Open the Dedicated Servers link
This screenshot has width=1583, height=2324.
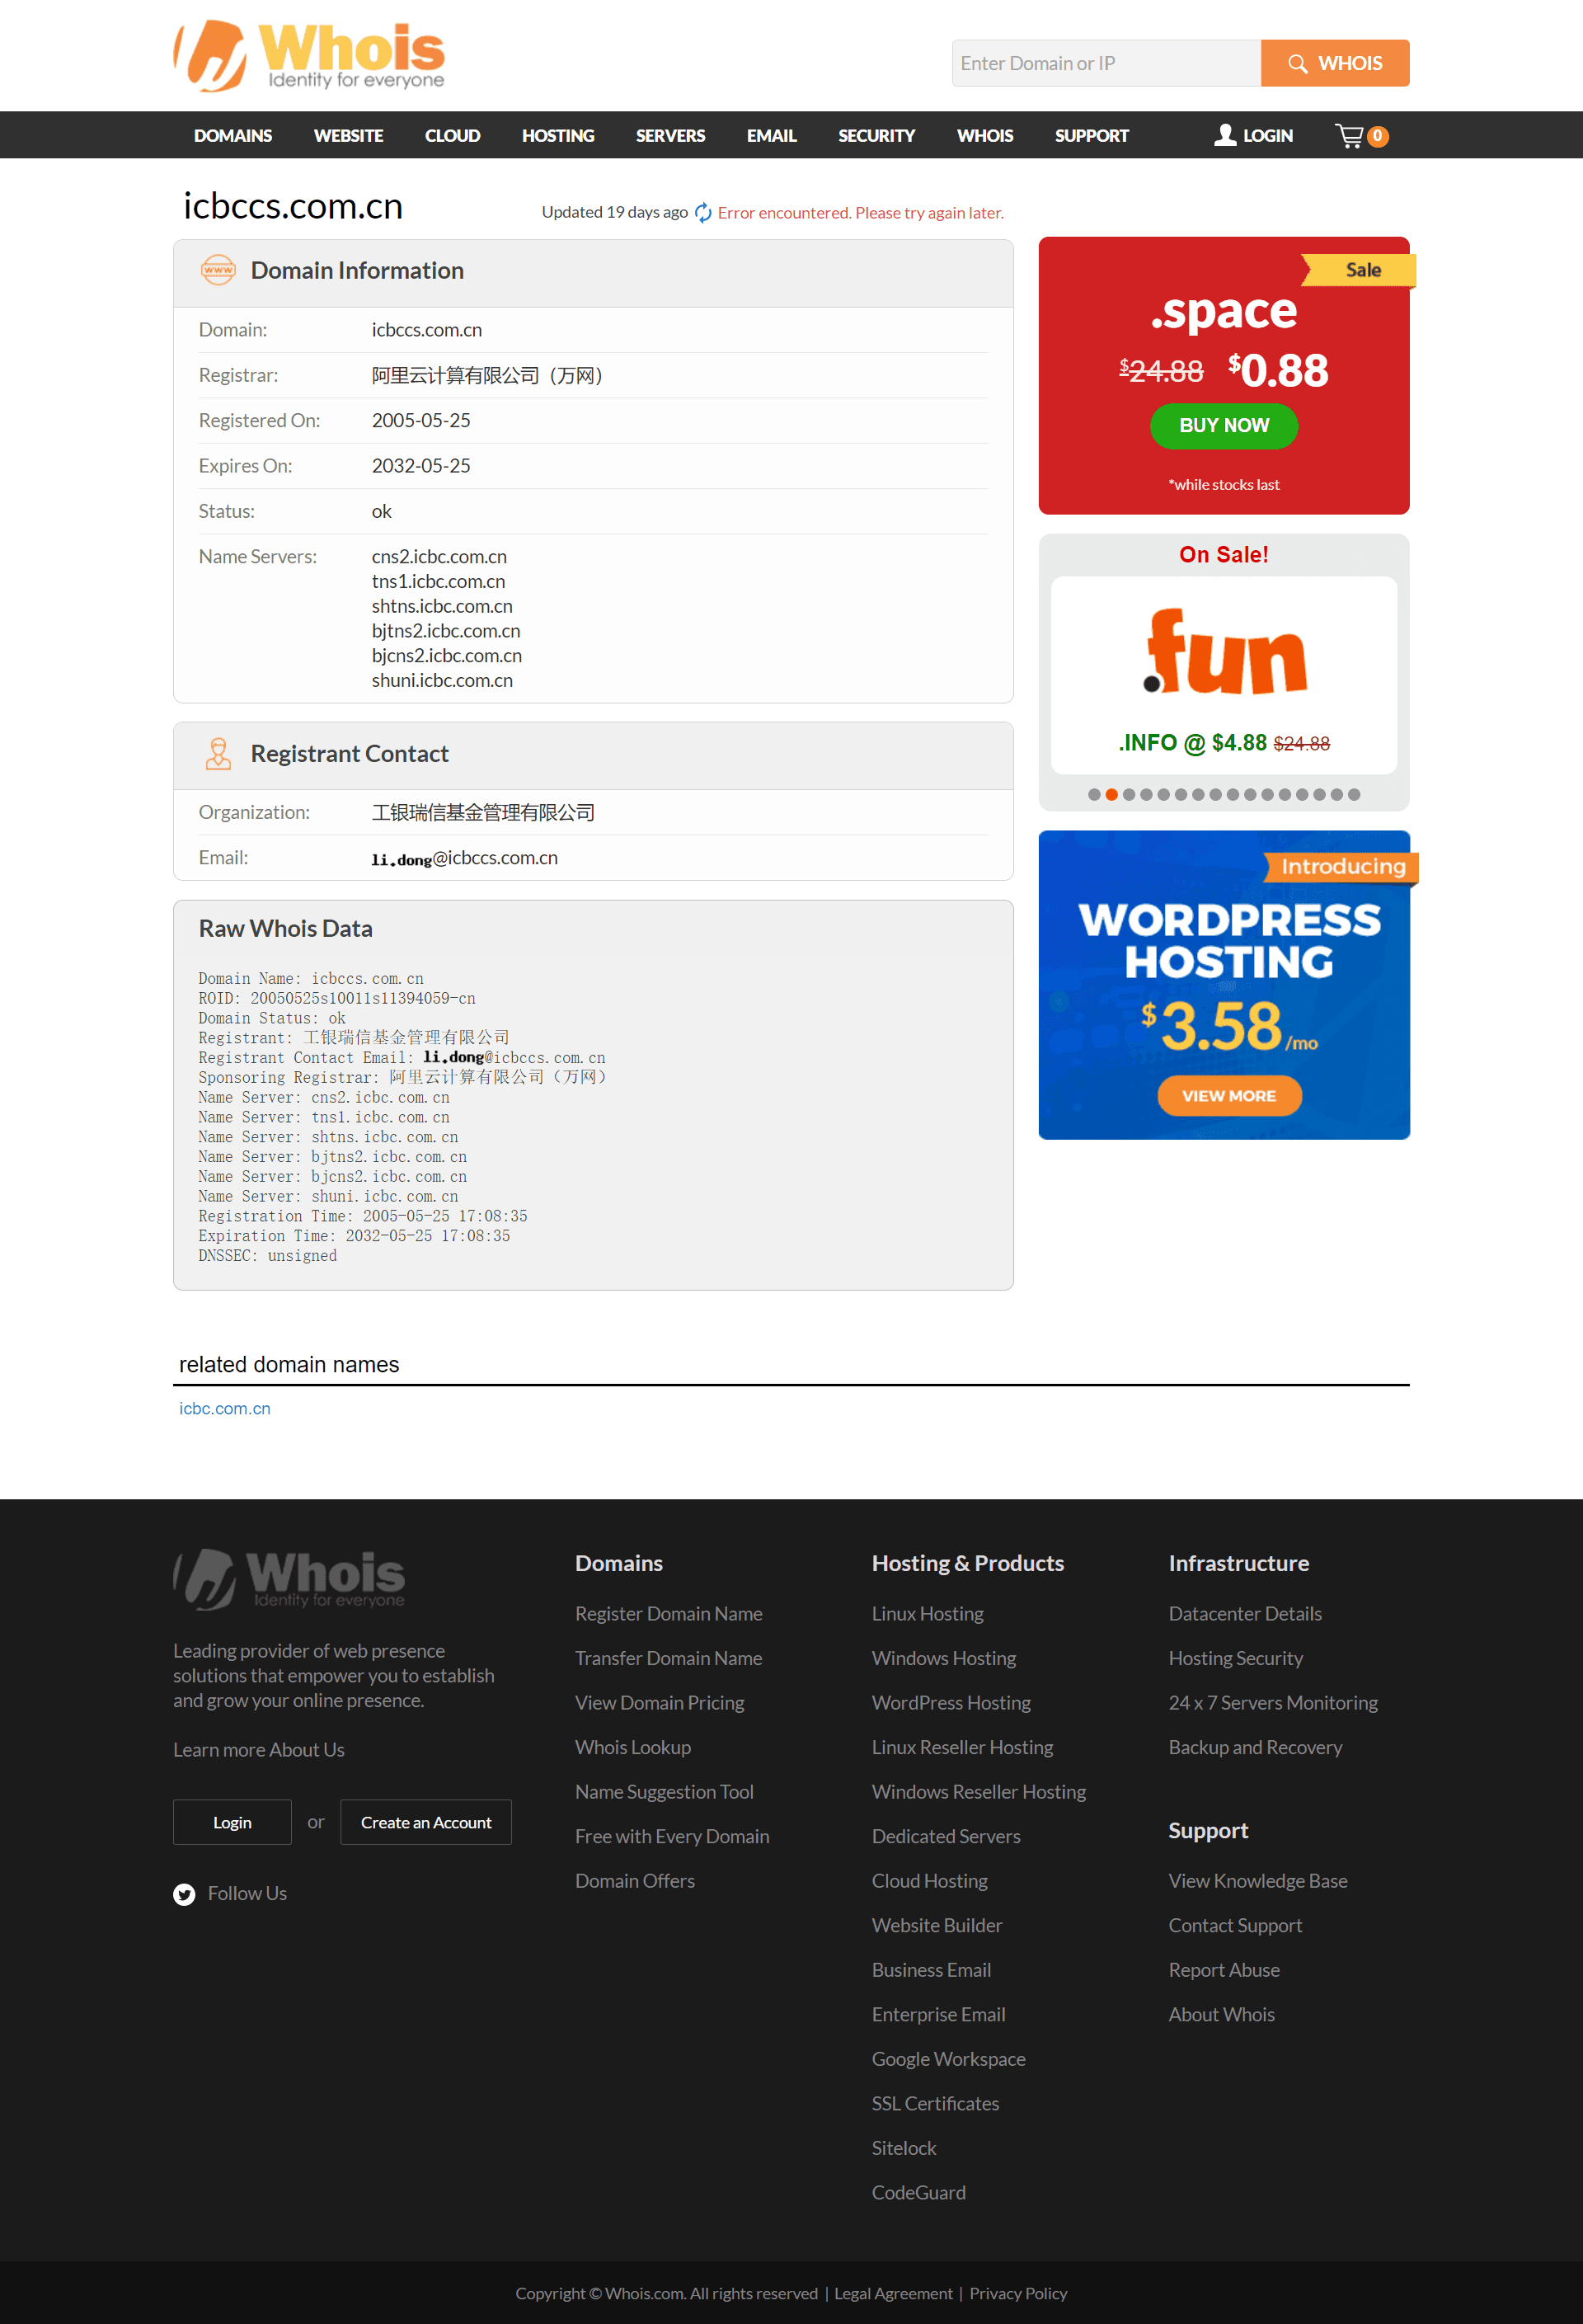click(946, 1837)
